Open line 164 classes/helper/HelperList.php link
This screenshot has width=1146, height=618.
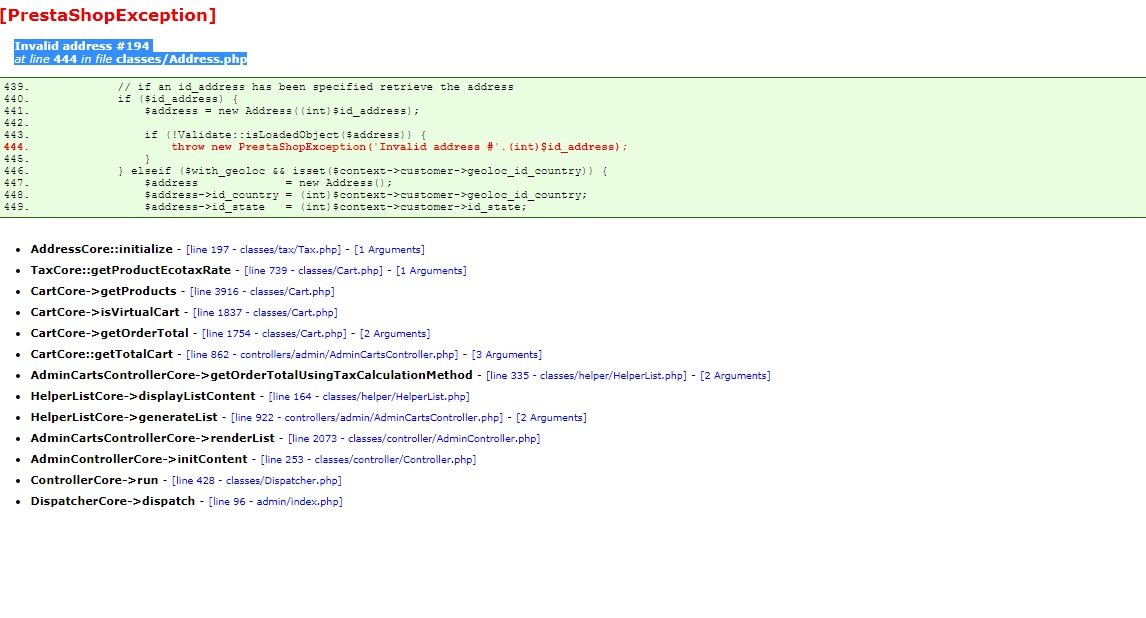(x=369, y=397)
